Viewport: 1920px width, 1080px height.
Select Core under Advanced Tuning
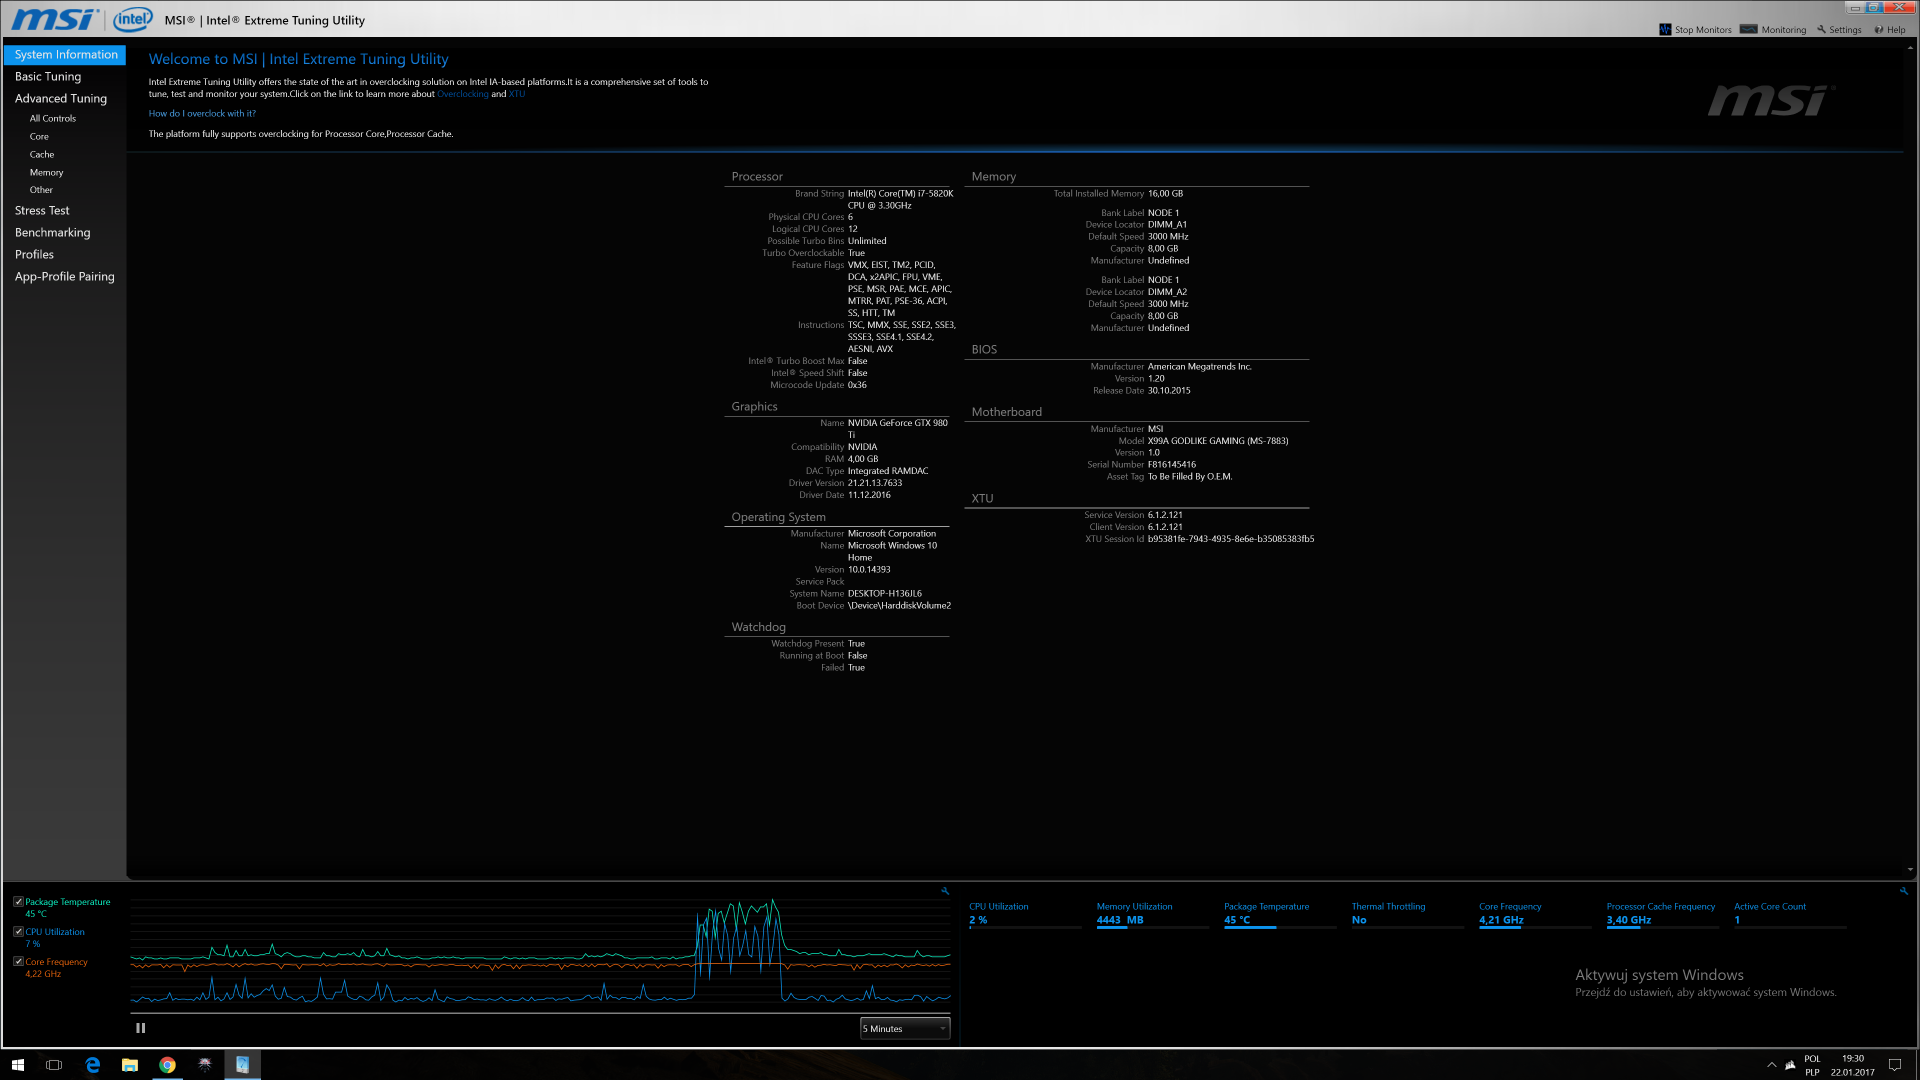click(x=39, y=137)
